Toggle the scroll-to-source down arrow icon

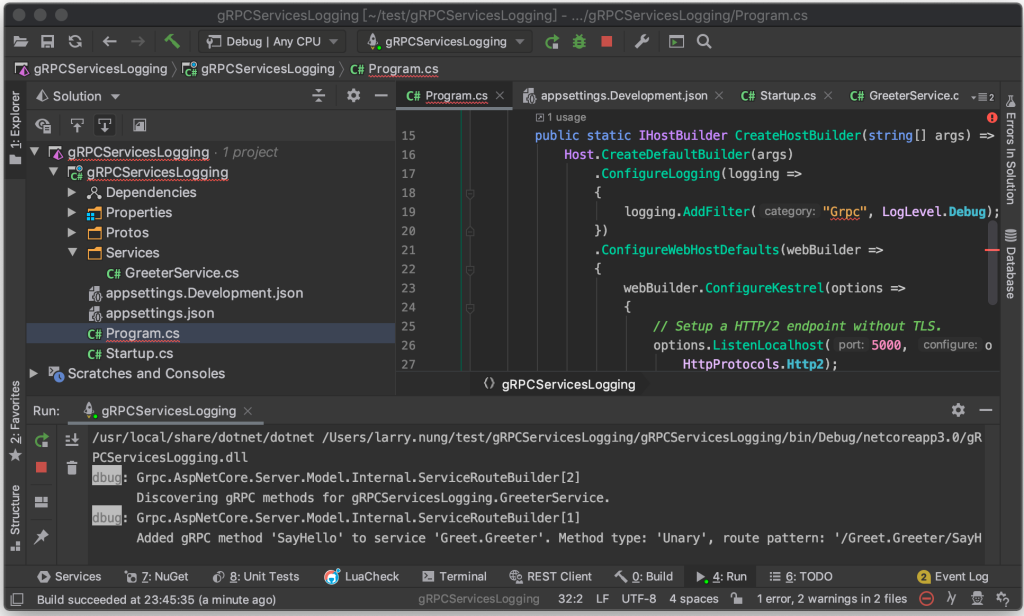point(104,125)
